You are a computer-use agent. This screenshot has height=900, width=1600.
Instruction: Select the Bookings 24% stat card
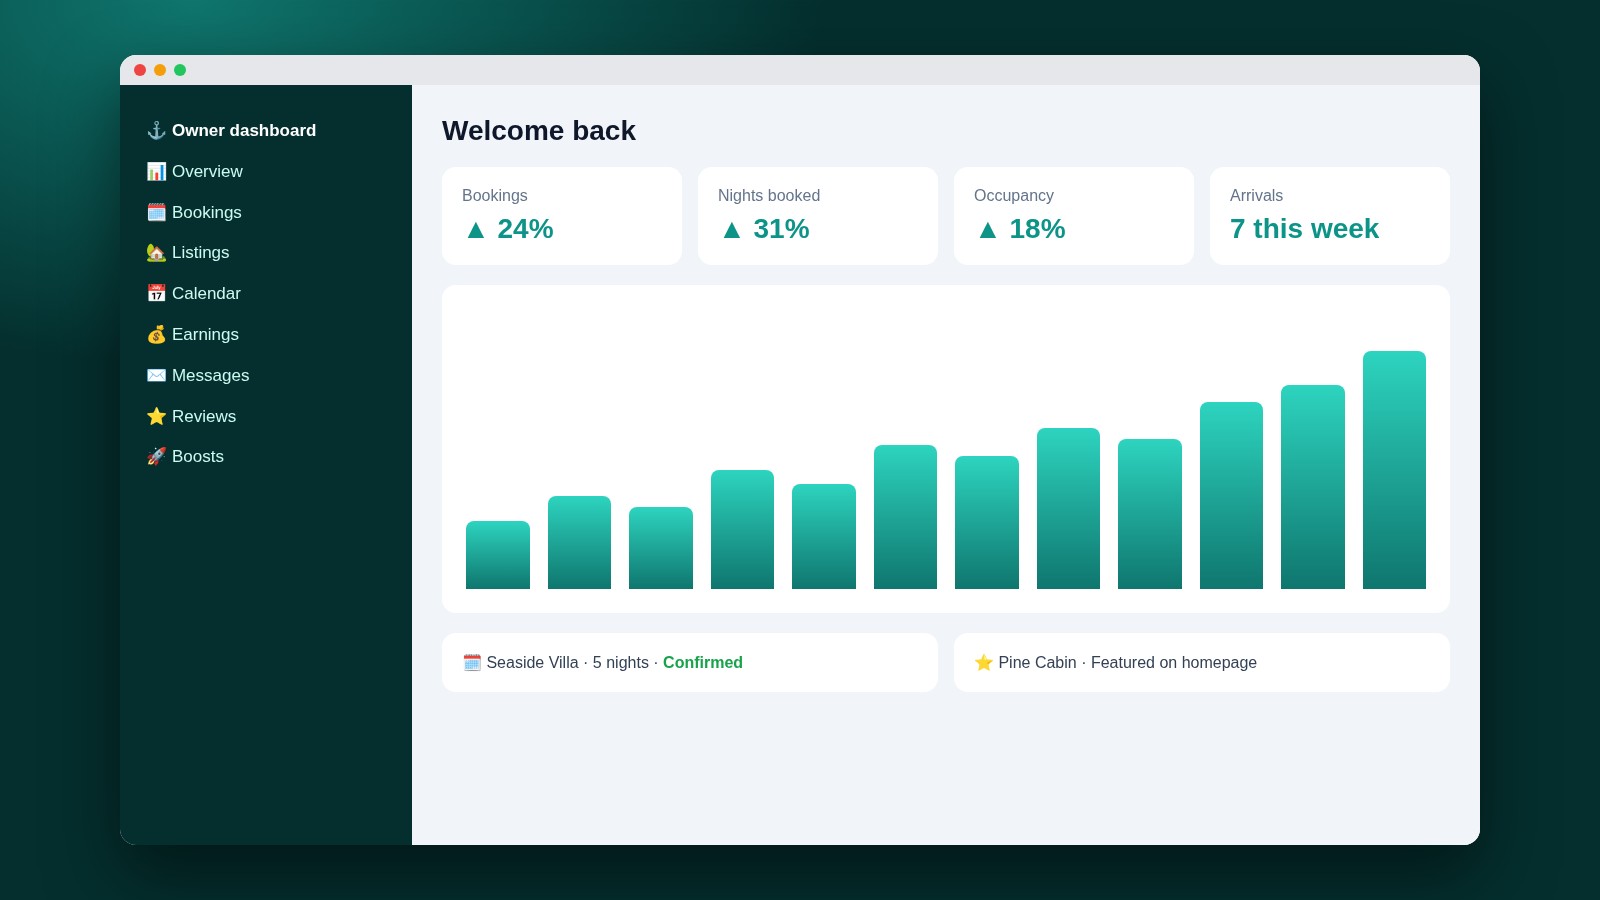point(562,216)
